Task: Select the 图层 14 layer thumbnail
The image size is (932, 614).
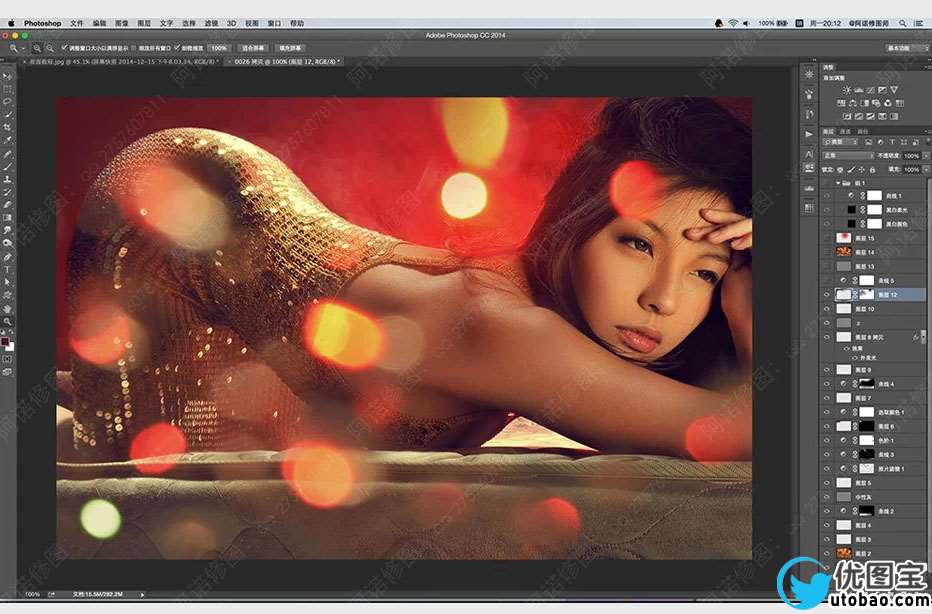Action: tap(844, 253)
